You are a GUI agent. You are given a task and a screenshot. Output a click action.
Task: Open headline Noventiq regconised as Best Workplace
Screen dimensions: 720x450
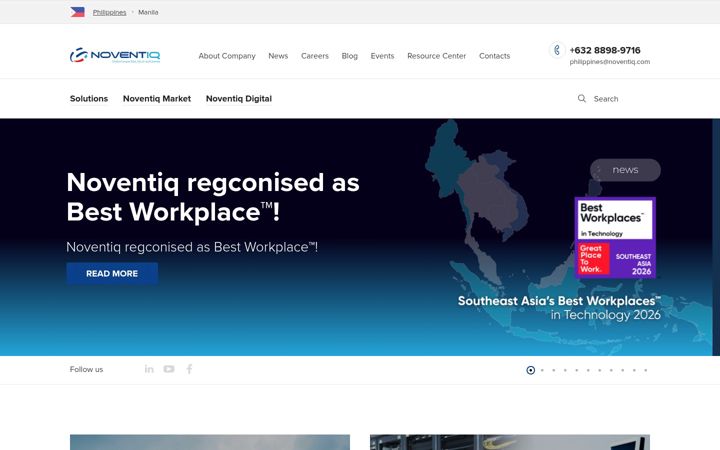[213, 197]
